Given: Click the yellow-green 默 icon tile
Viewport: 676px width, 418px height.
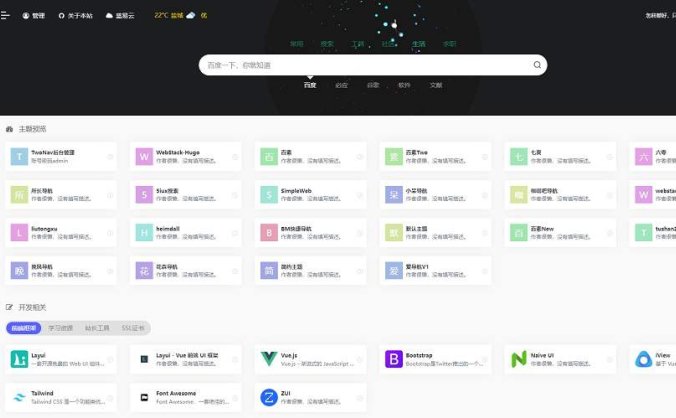Looking at the screenshot, I should (x=394, y=233).
